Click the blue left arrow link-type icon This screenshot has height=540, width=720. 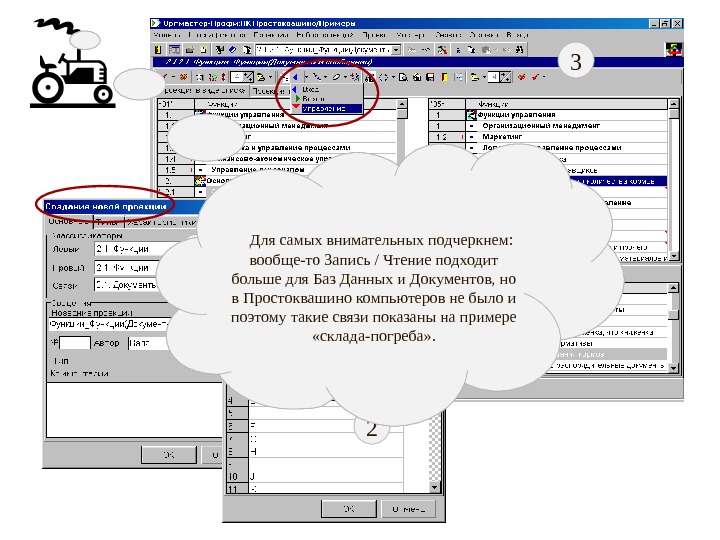coord(295,77)
